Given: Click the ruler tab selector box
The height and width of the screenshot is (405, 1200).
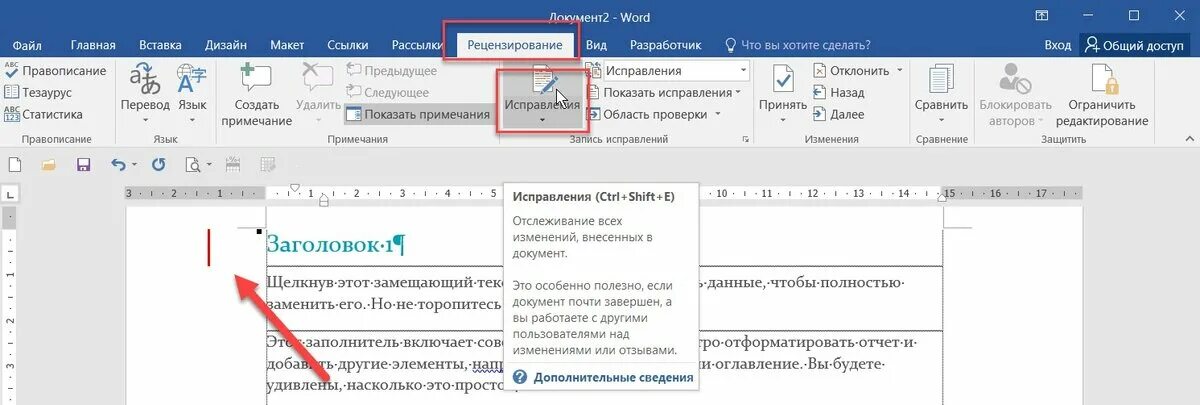Looking at the screenshot, I should click(8, 193).
